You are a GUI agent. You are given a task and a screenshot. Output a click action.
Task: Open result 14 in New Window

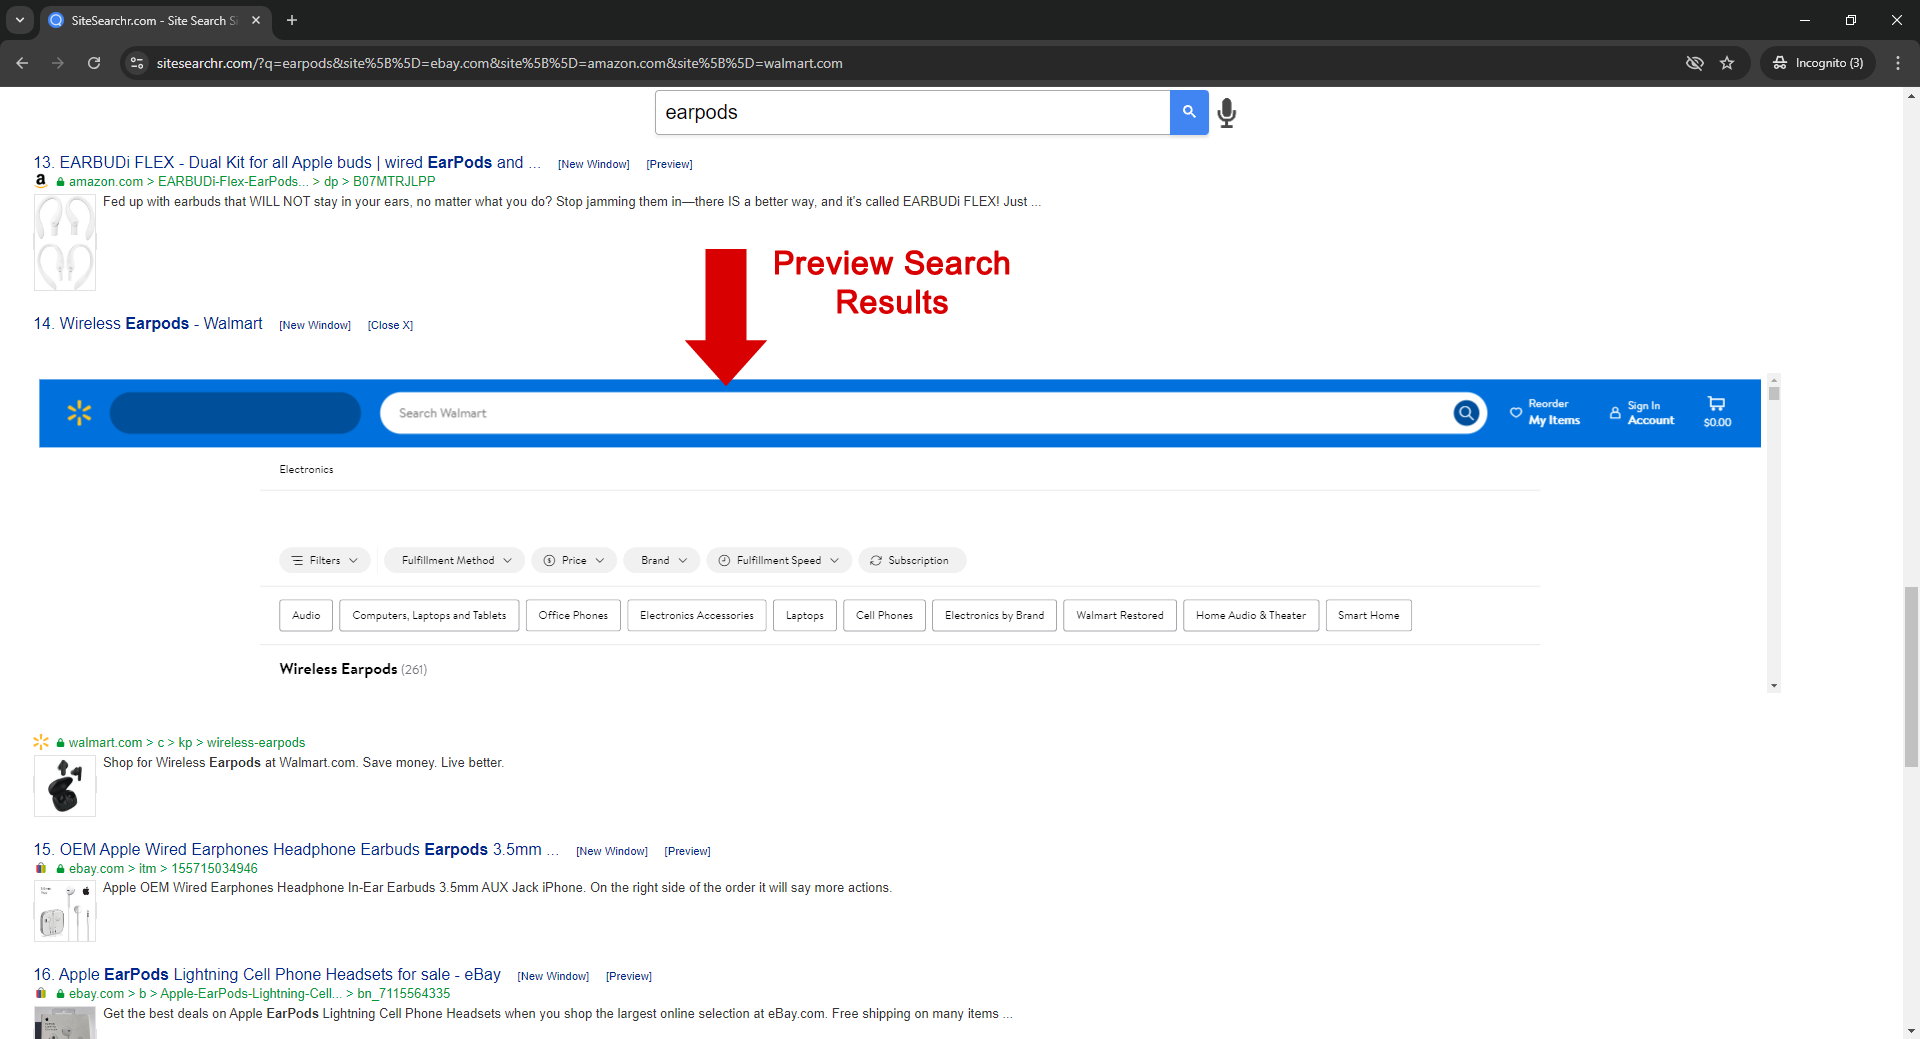tap(315, 325)
